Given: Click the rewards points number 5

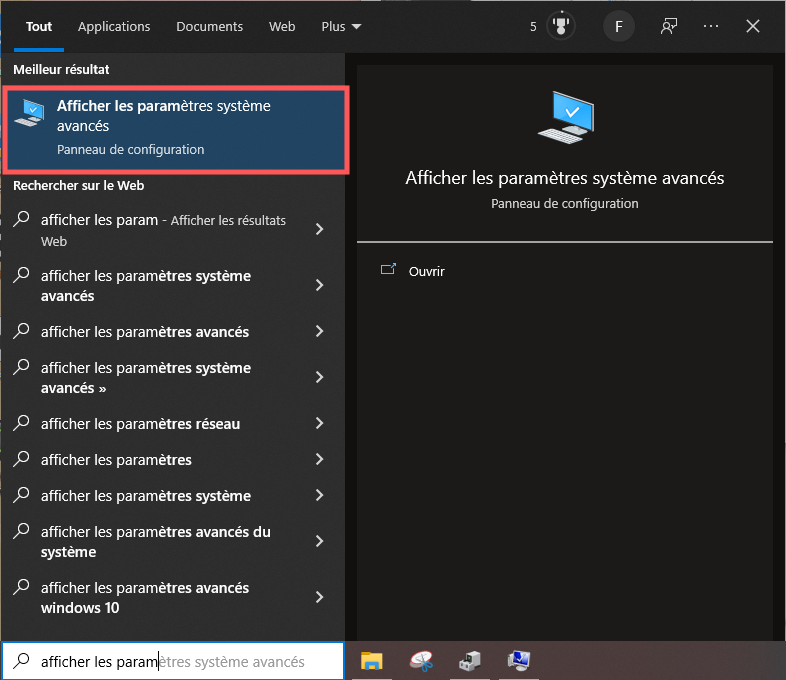Looking at the screenshot, I should pos(533,27).
